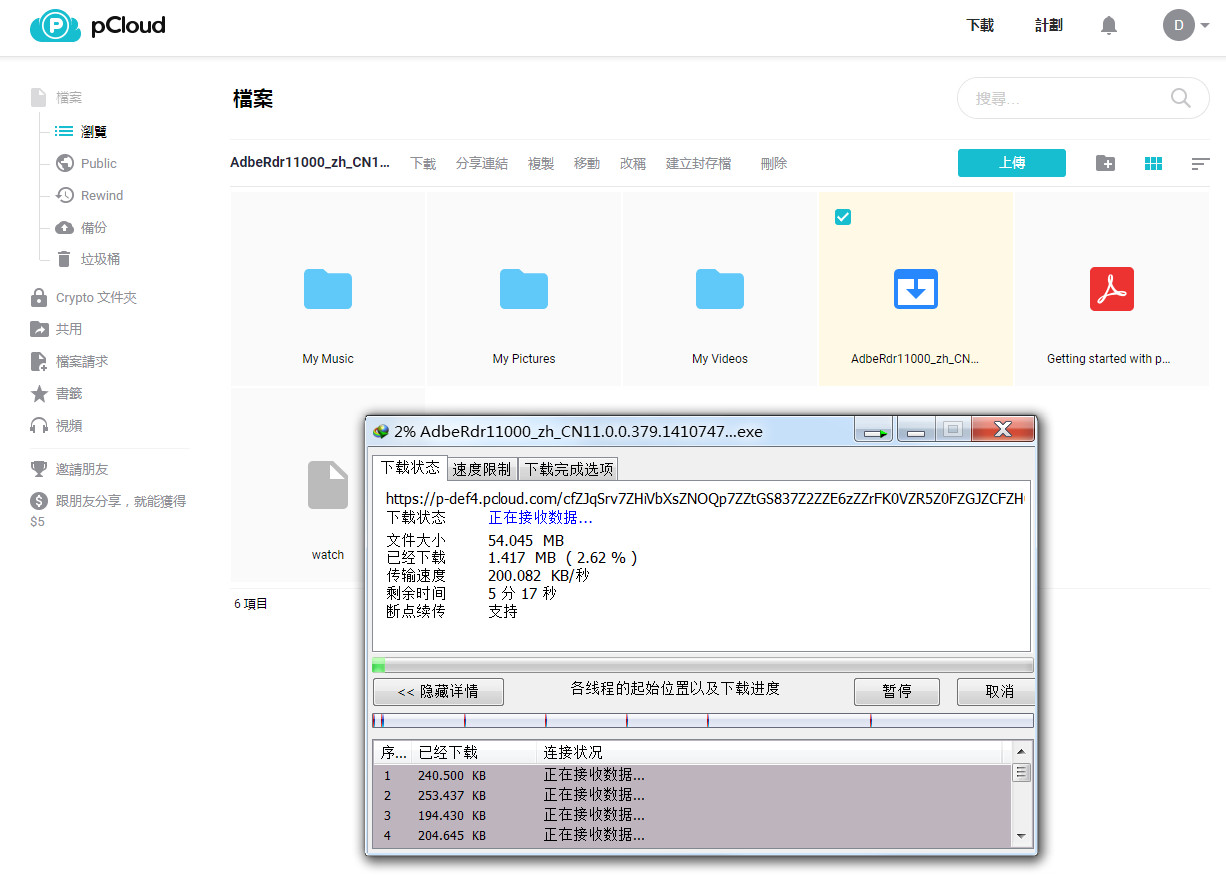The width and height of the screenshot is (1226, 895).
Task: Focus the 搜尋 search field
Action: click(1083, 98)
